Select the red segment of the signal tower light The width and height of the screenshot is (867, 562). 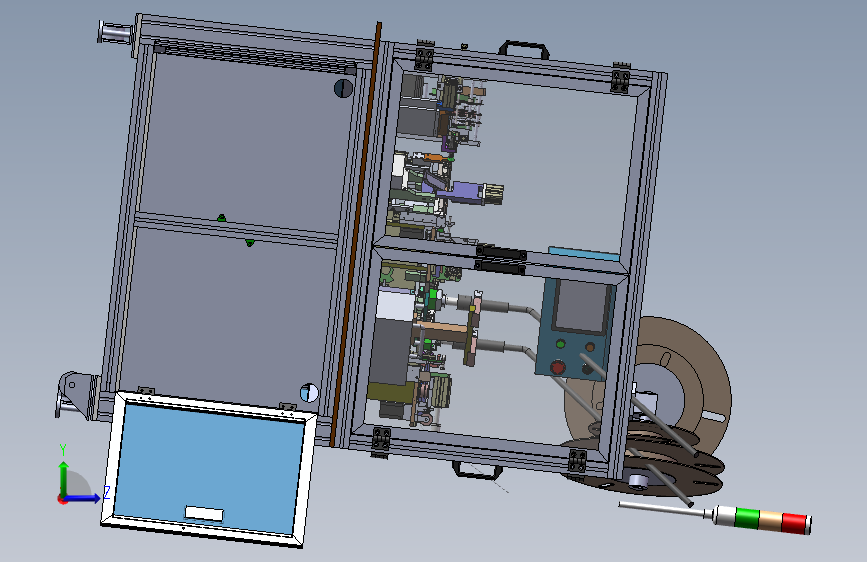[x=795, y=523]
